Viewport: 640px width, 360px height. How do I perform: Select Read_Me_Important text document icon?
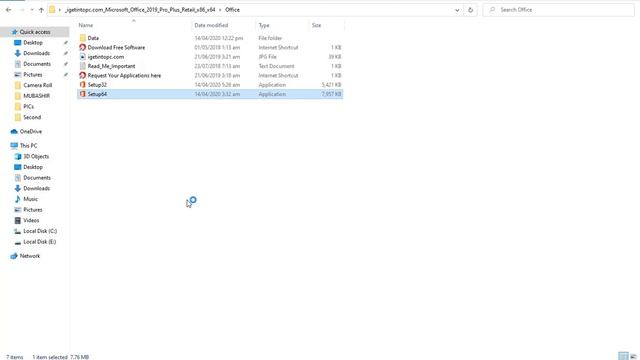coord(82,66)
